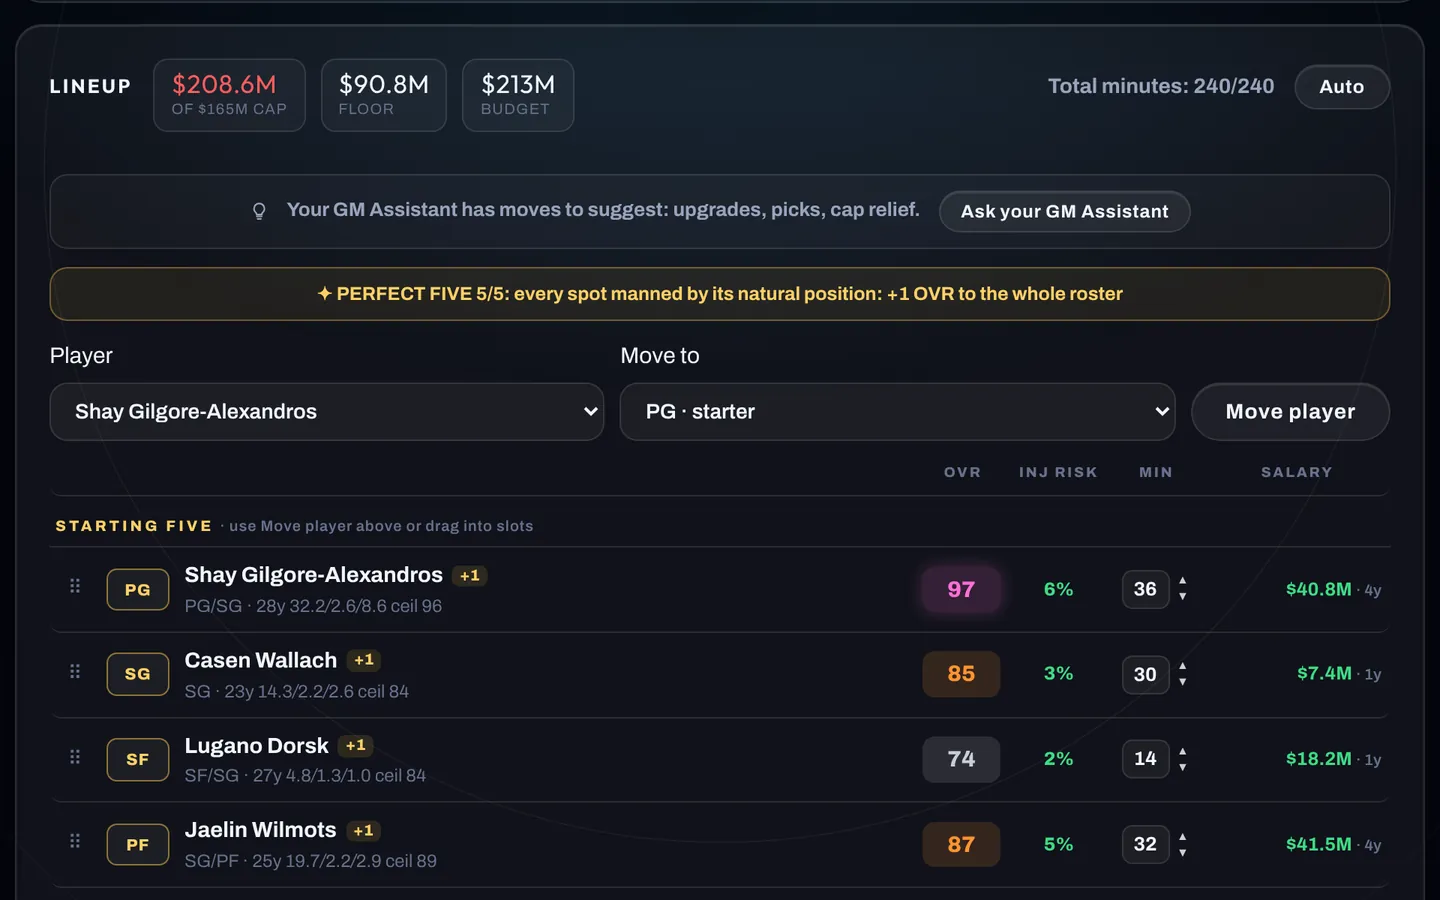Viewport: 1440px width, 900px height.
Task: Click the $18.2M salary value
Action: (1318, 759)
